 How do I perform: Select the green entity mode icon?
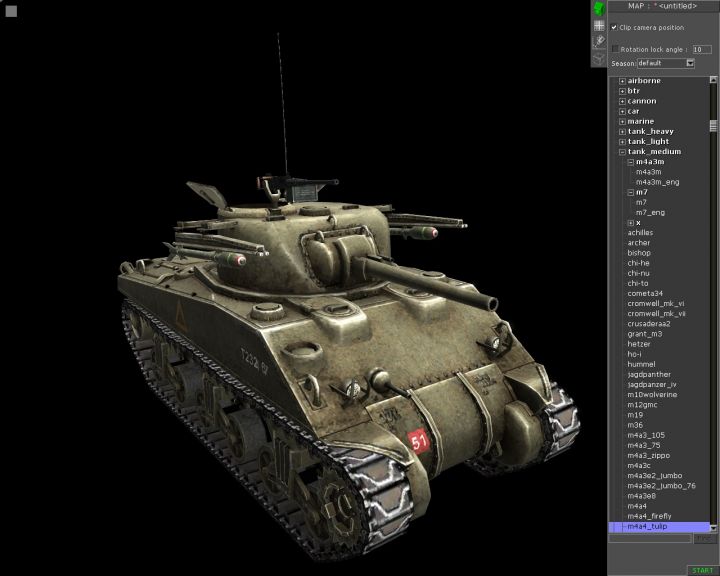tap(598, 9)
